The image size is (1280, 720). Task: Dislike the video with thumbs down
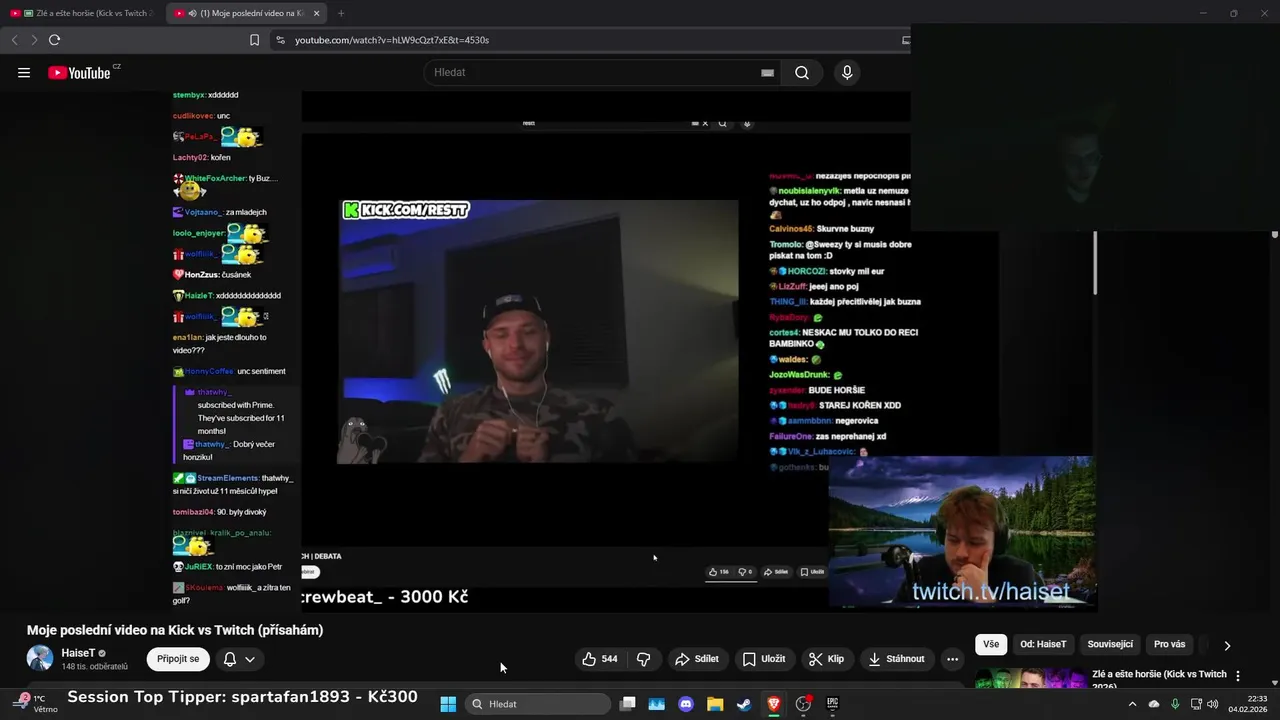(643, 659)
